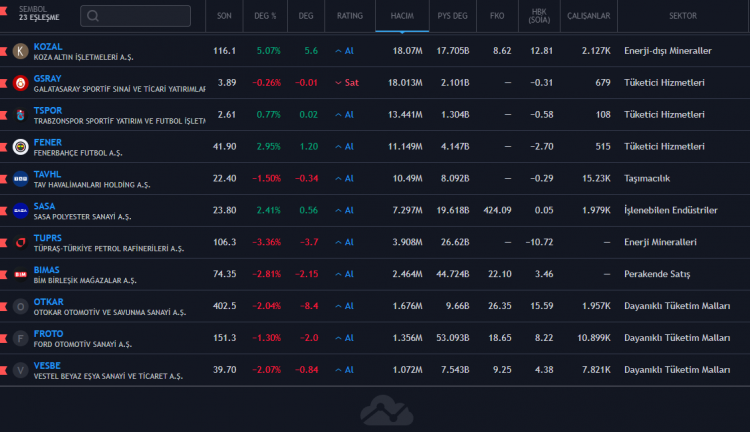
Task: Click the Trabzonspor TSPOR logo icon
Action: (x=20, y=115)
